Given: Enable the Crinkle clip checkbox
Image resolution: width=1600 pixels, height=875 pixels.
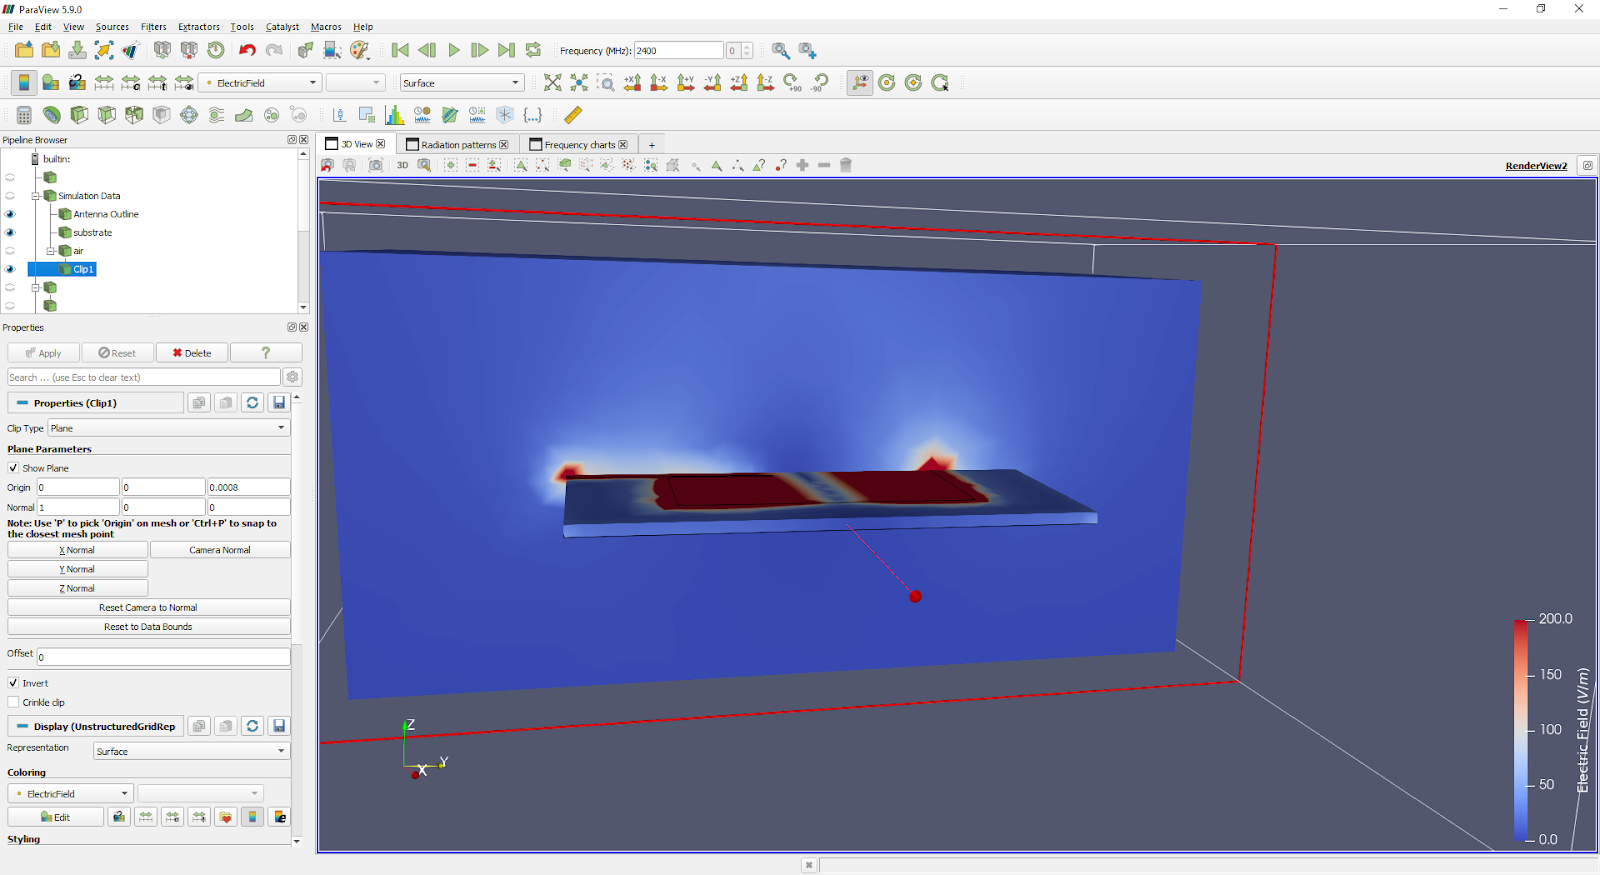Looking at the screenshot, I should pyautogui.click(x=13, y=702).
